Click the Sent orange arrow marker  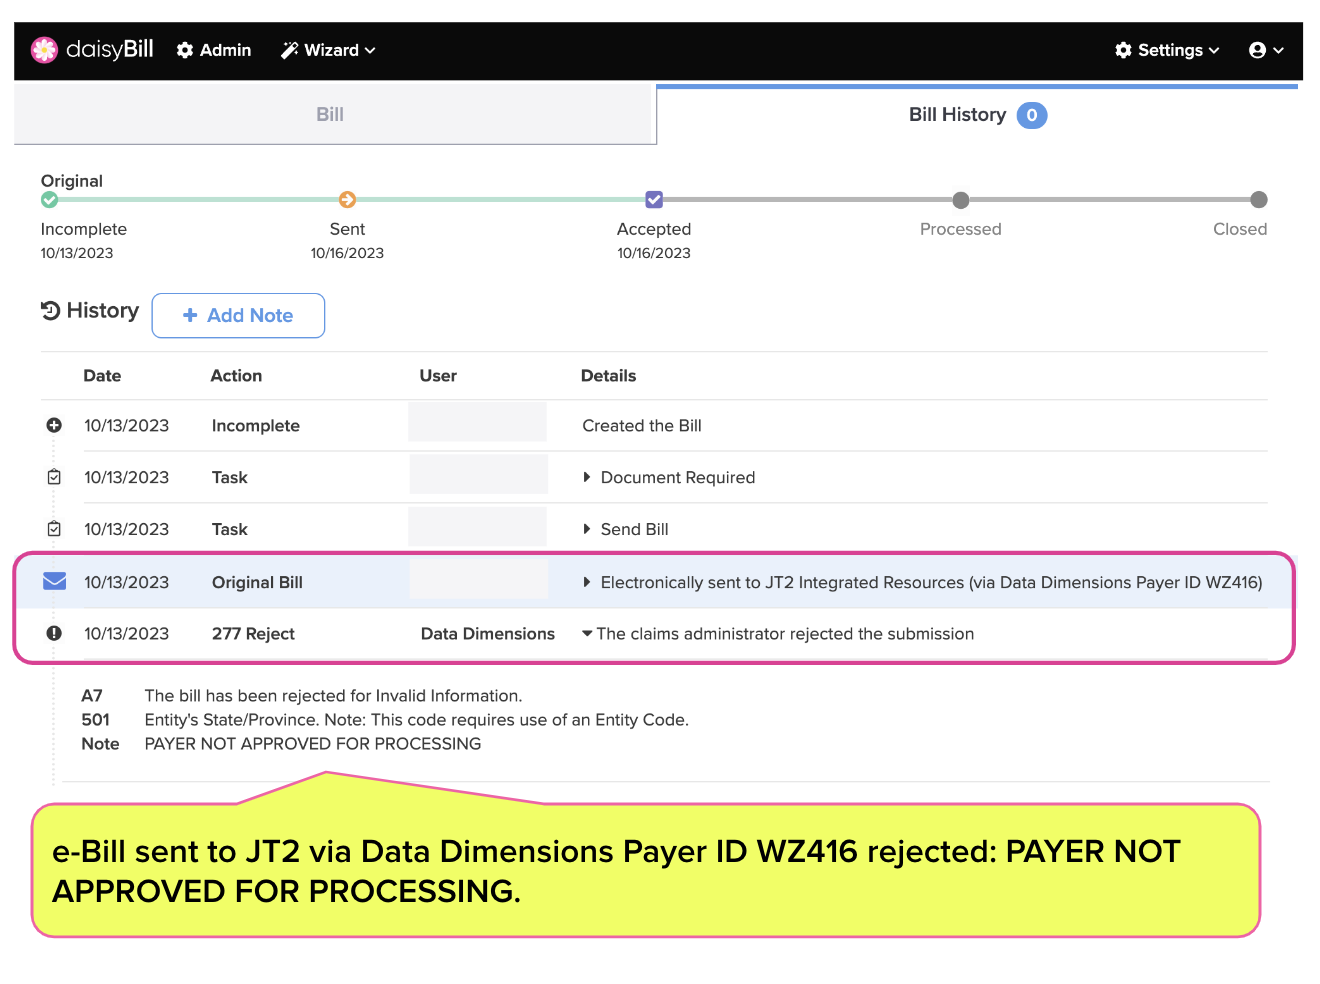point(347,200)
